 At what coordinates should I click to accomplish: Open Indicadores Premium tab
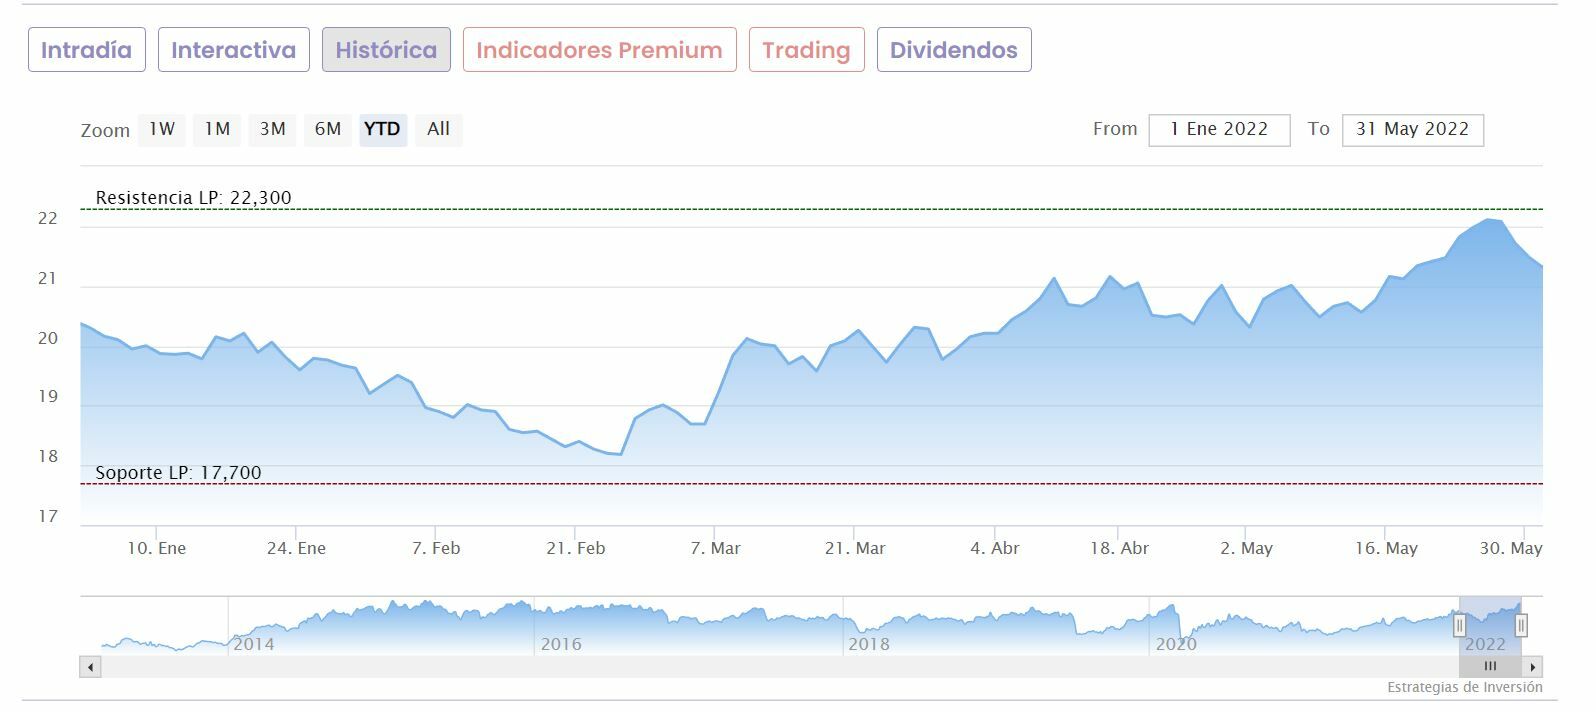[599, 50]
